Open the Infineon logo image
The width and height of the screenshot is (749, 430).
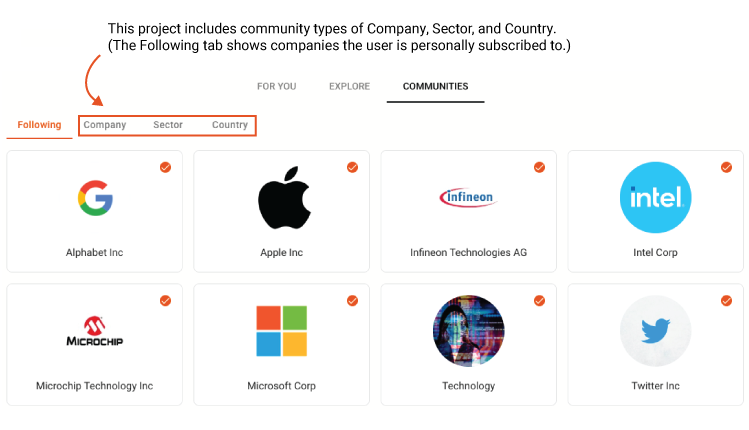468,197
